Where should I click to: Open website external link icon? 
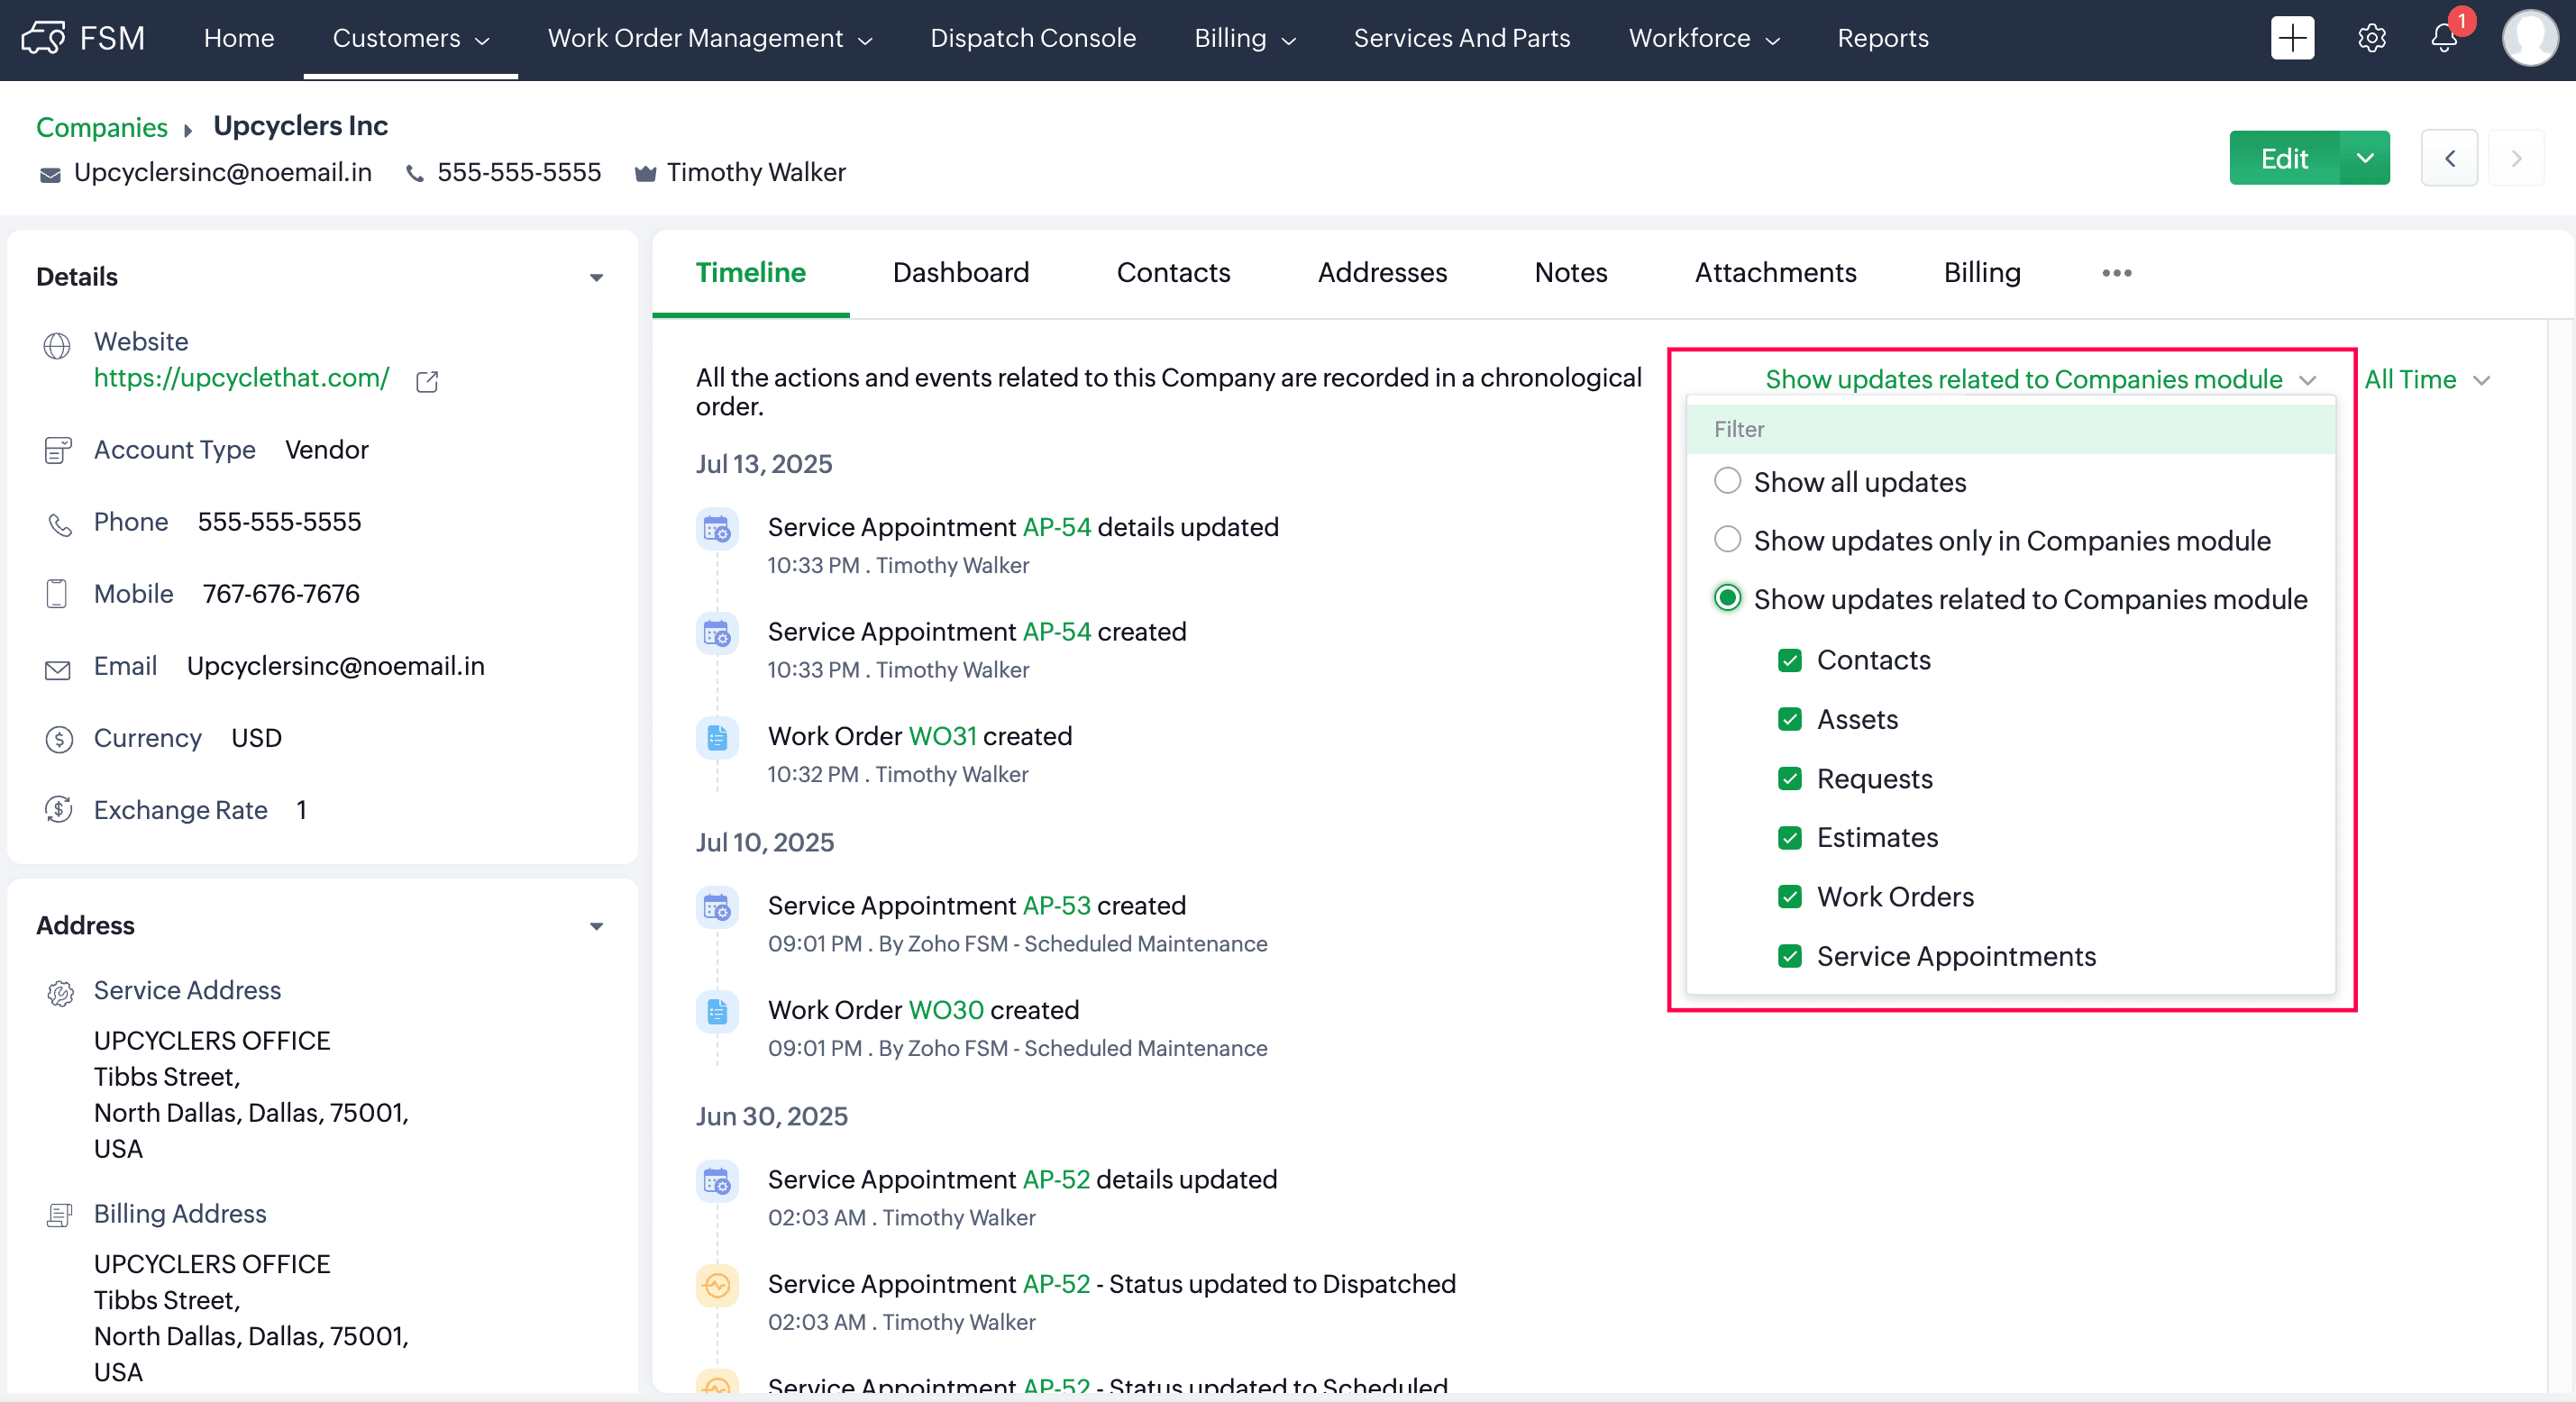coord(427,381)
